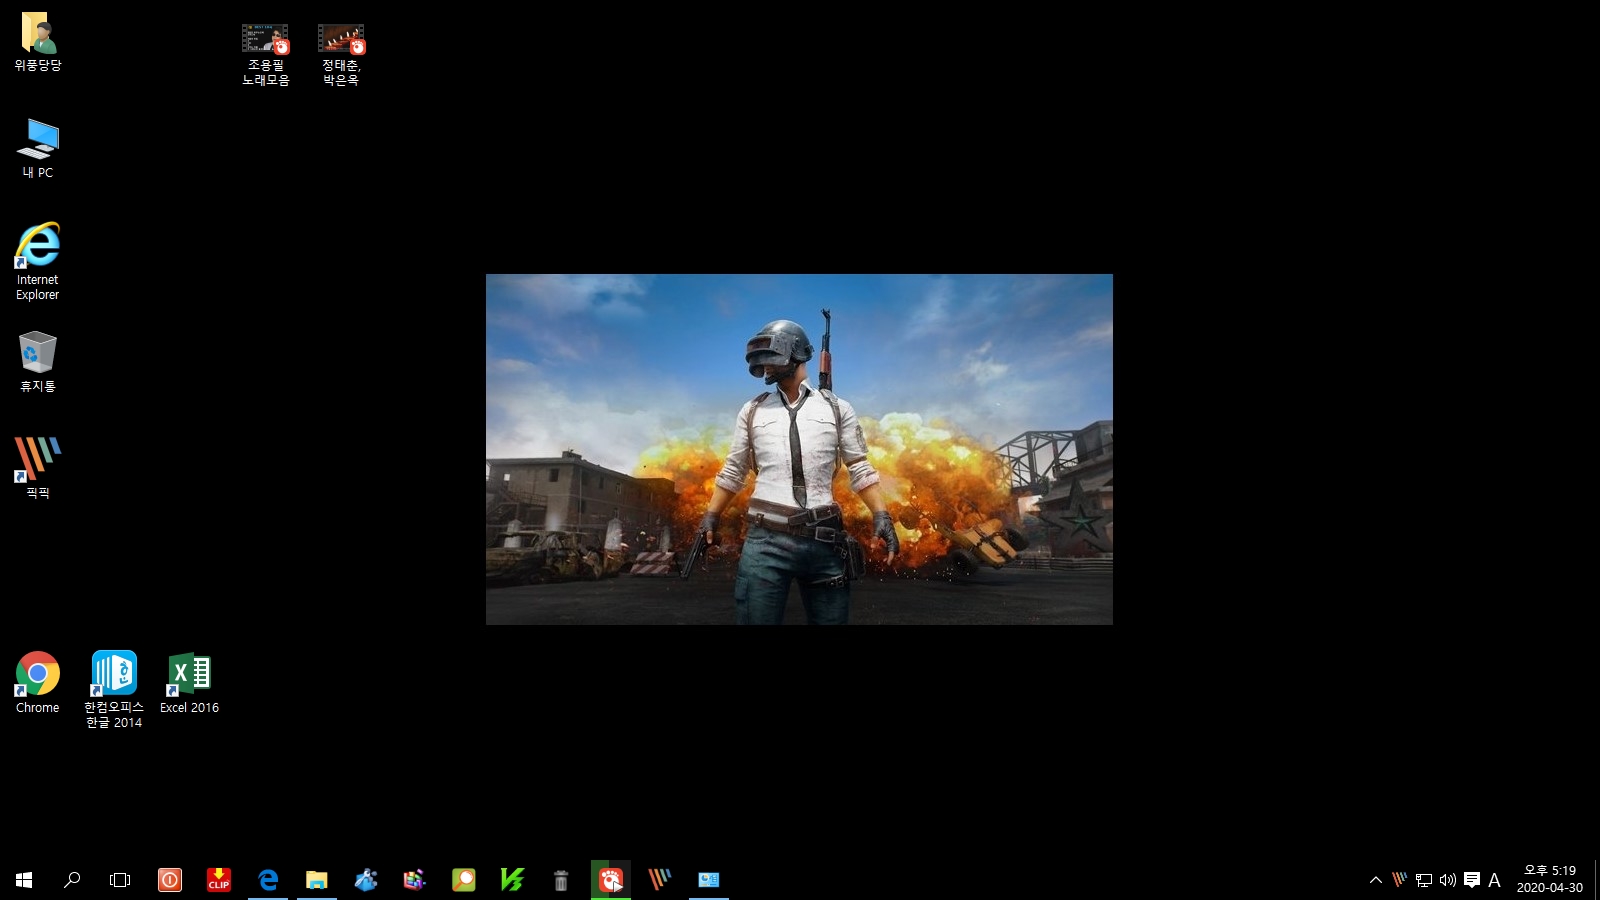The image size is (1600, 900).
Task: Open Microsoft Edge from the taskbar
Action: click(x=268, y=880)
